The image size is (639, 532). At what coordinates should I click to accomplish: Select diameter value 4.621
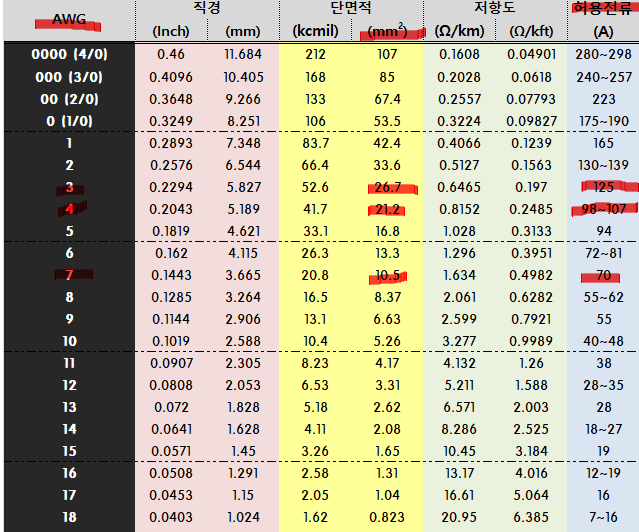[x=243, y=231]
